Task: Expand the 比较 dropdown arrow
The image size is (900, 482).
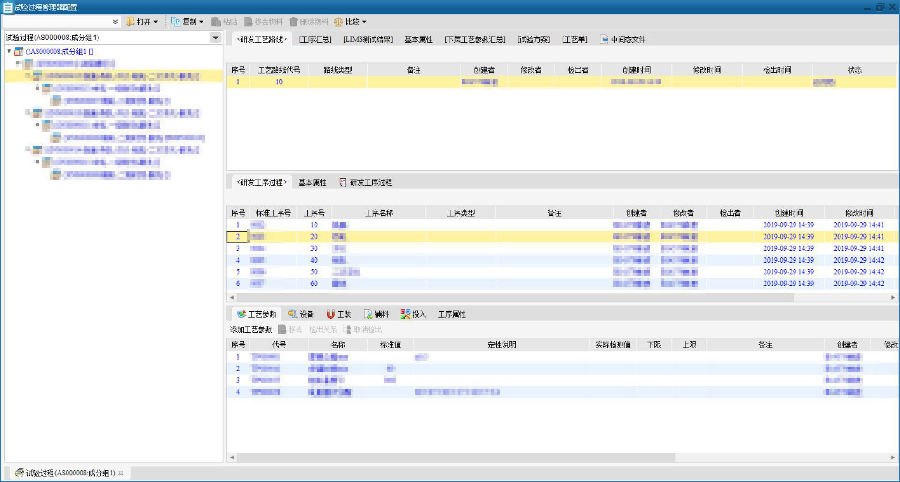Action: pyautogui.click(x=364, y=21)
